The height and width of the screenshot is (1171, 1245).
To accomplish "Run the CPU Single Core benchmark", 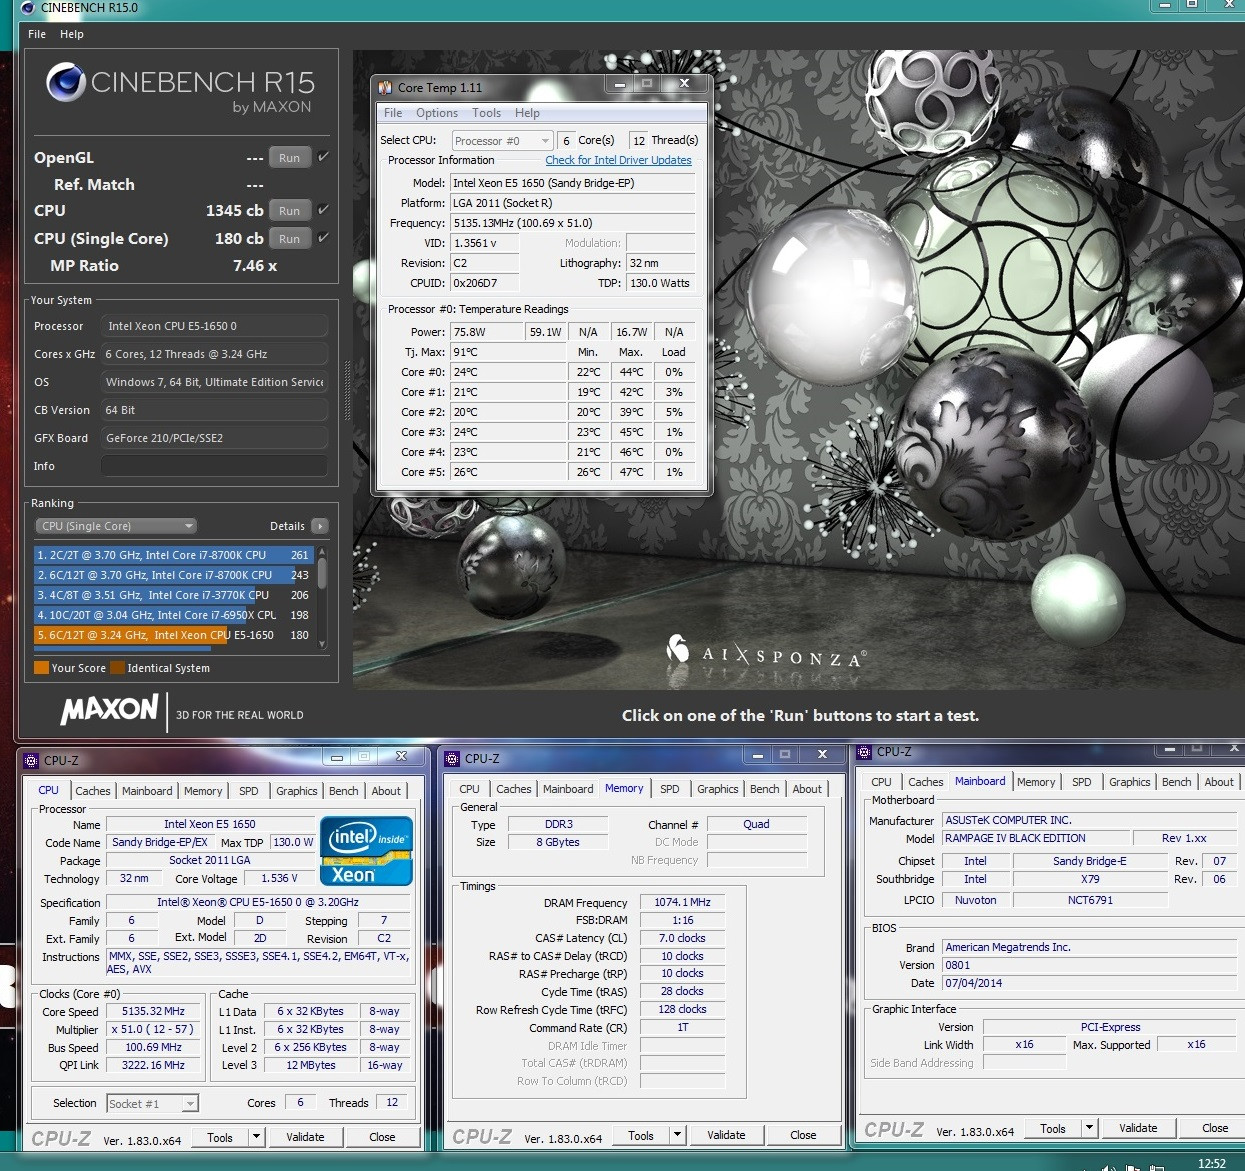I will [x=289, y=239].
